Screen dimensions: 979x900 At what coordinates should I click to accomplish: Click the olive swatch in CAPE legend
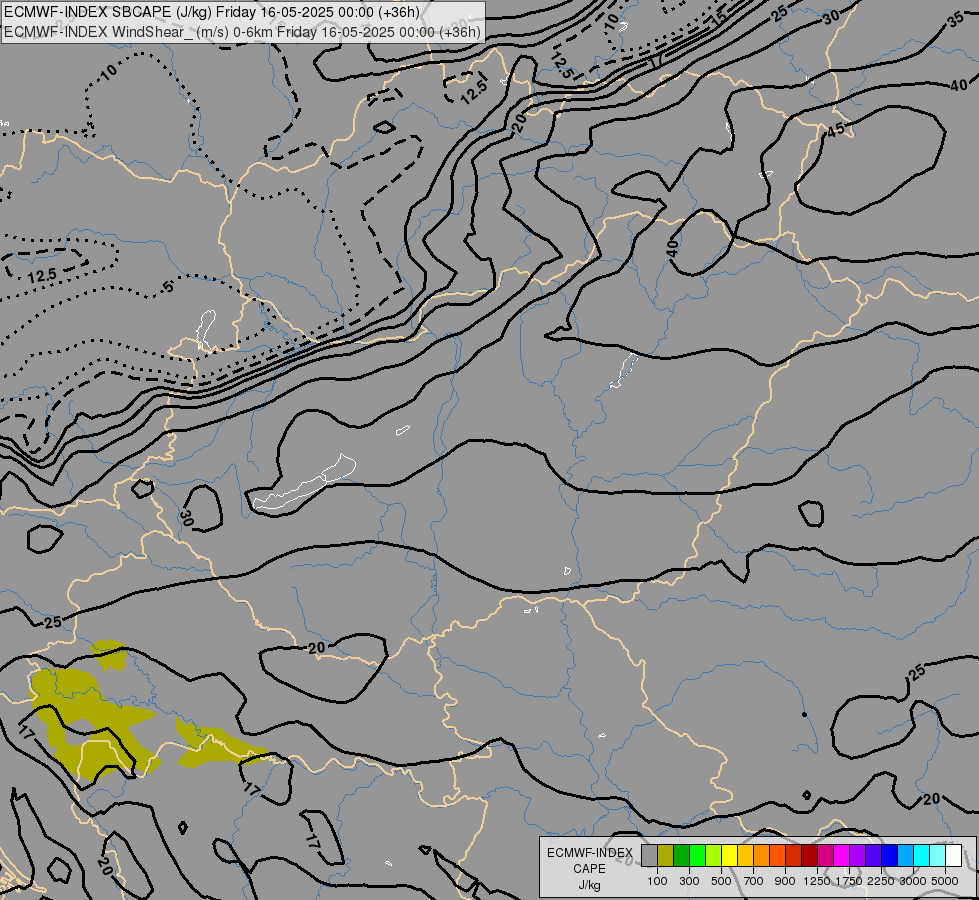click(666, 855)
